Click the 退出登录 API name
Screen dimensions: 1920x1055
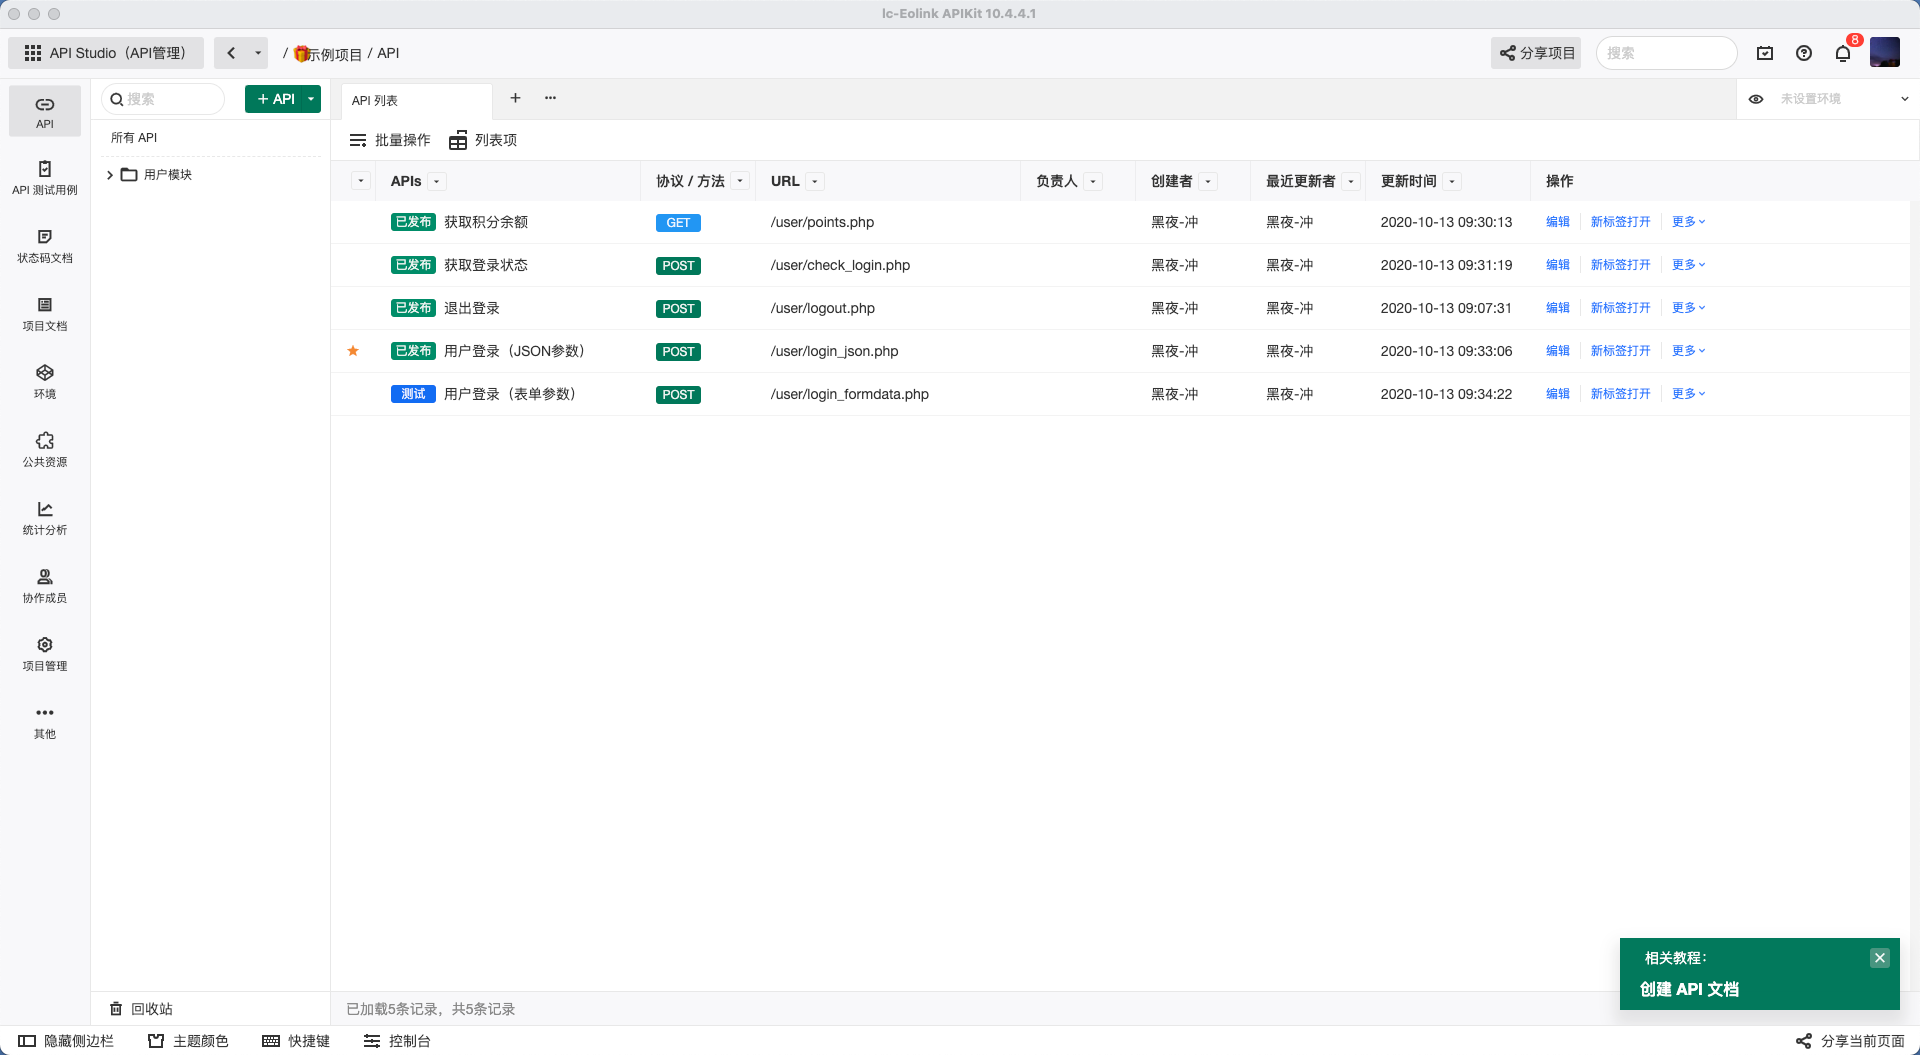click(471, 308)
